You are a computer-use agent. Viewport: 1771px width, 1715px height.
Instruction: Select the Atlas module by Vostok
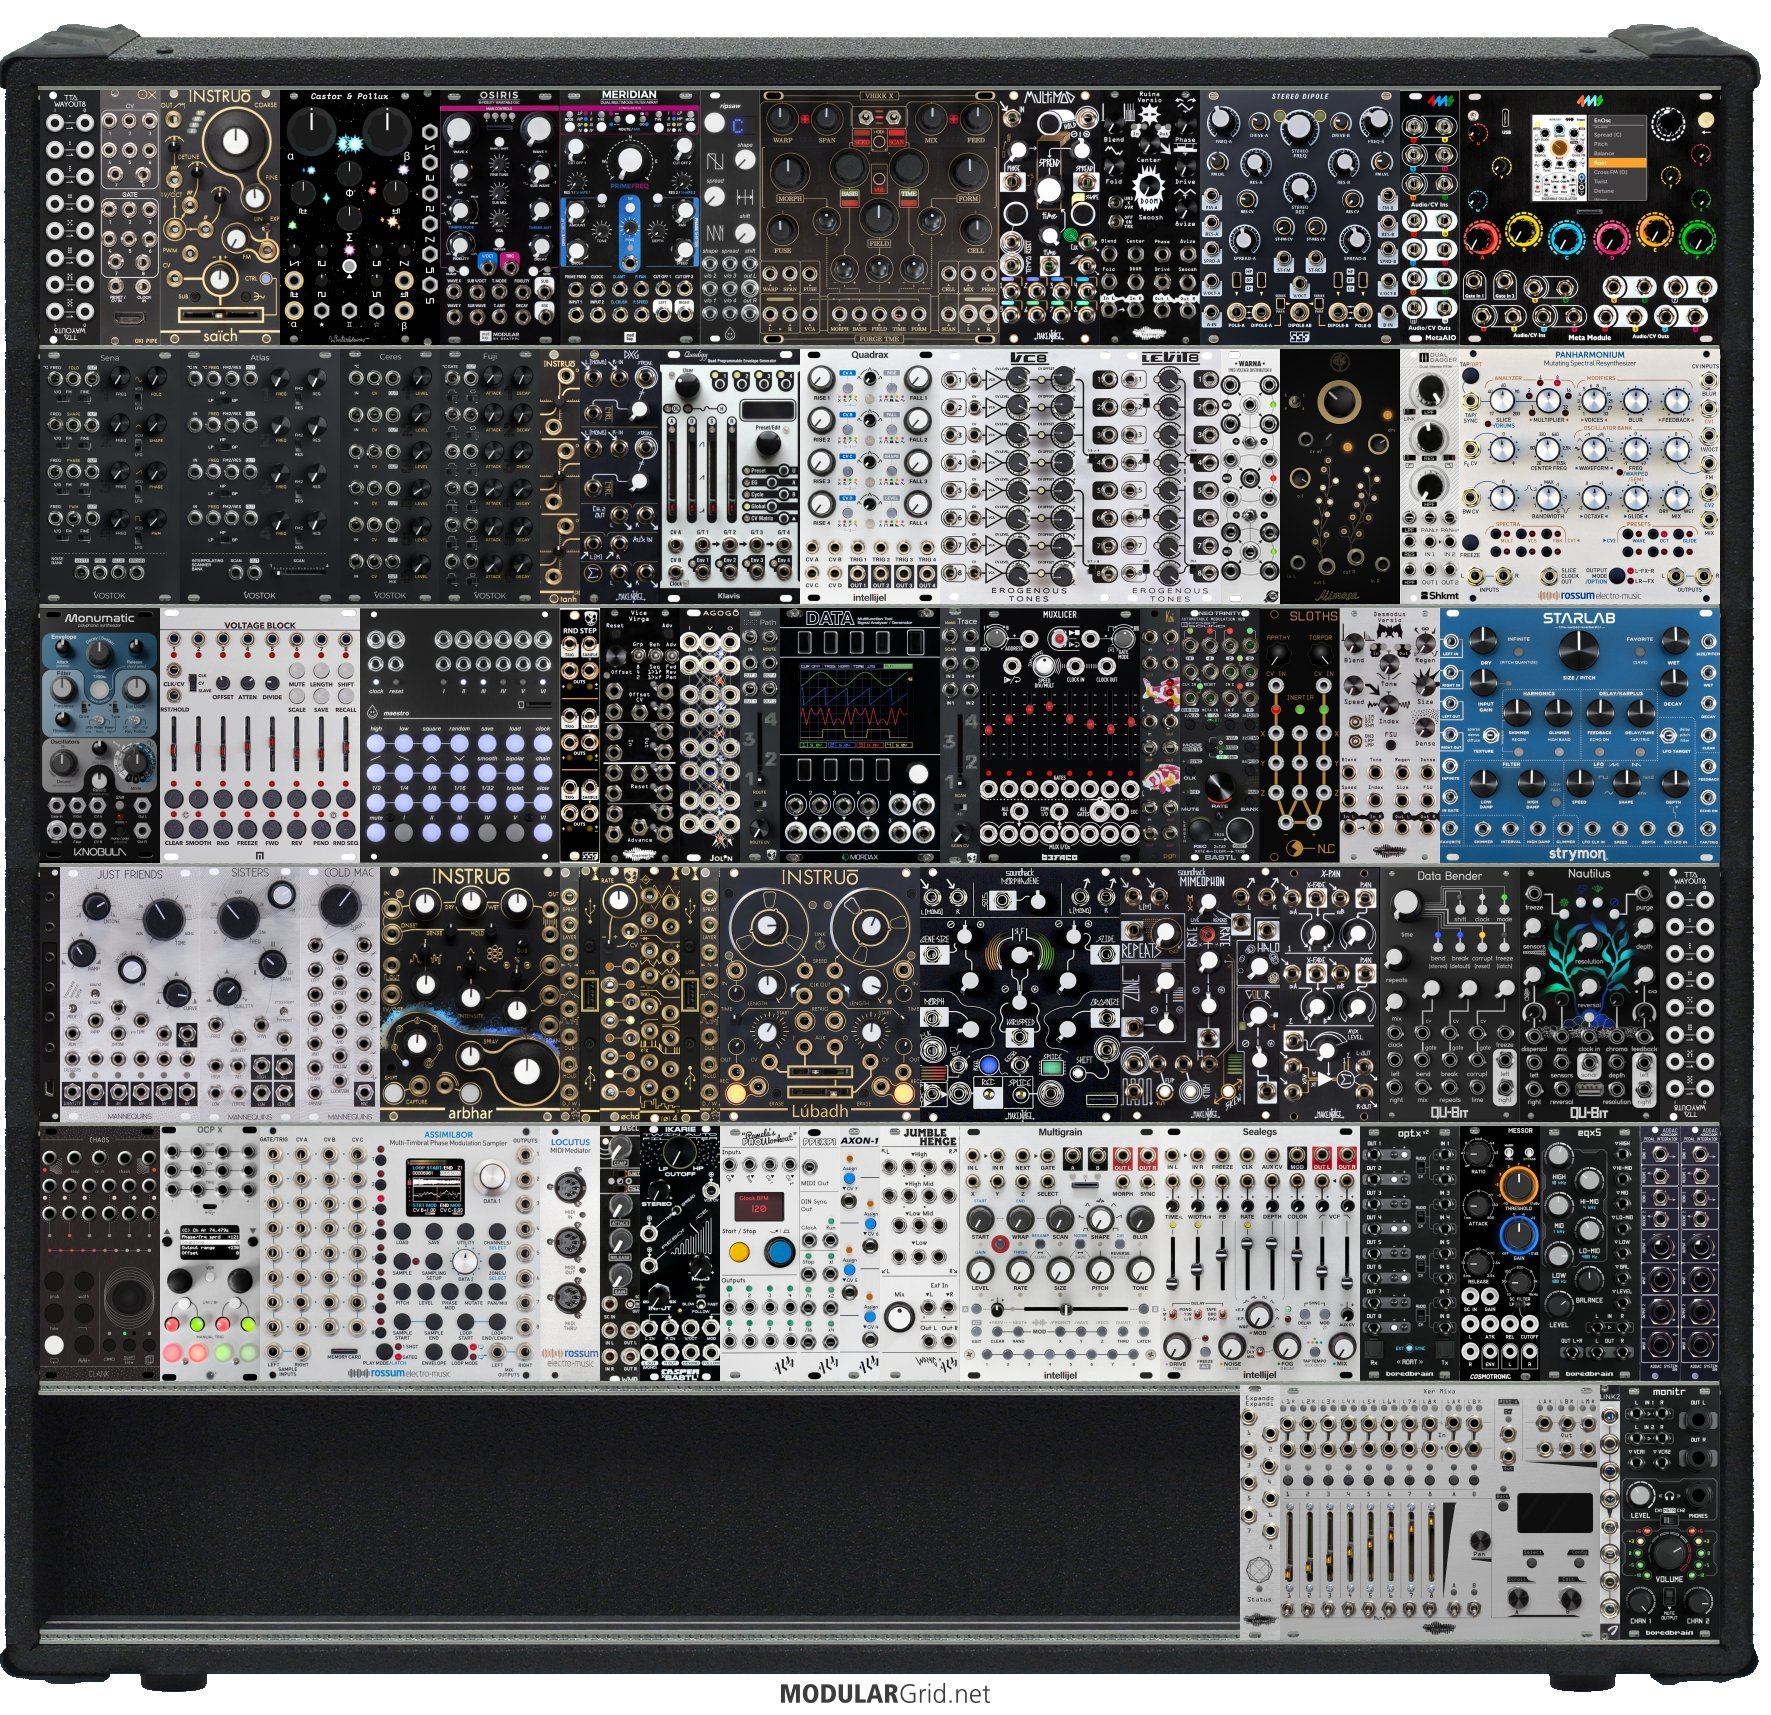click(x=260, y=476)
